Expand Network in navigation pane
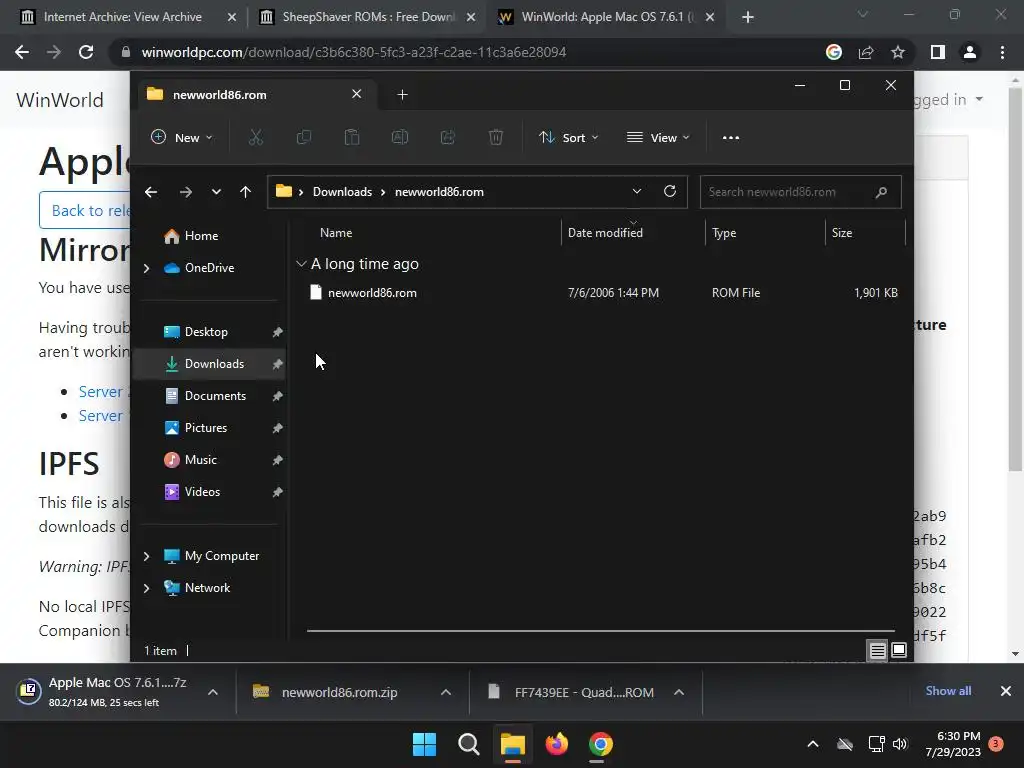The width and height of the screenshot is (1024, 768). click(x=146, y=588)
